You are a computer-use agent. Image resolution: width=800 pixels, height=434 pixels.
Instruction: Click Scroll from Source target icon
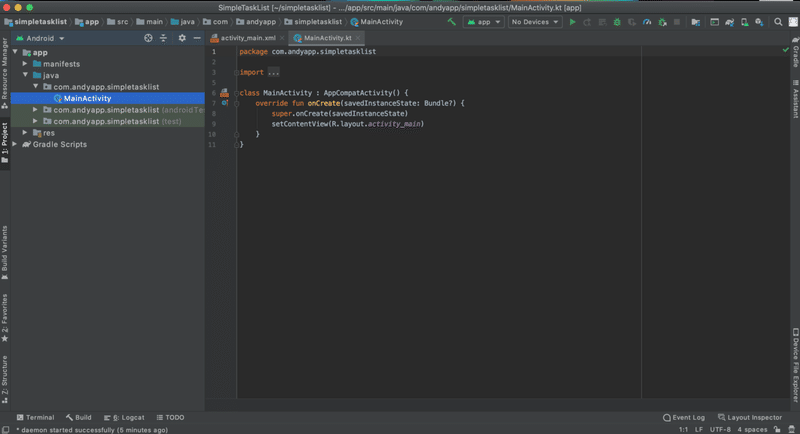(148, 38)
